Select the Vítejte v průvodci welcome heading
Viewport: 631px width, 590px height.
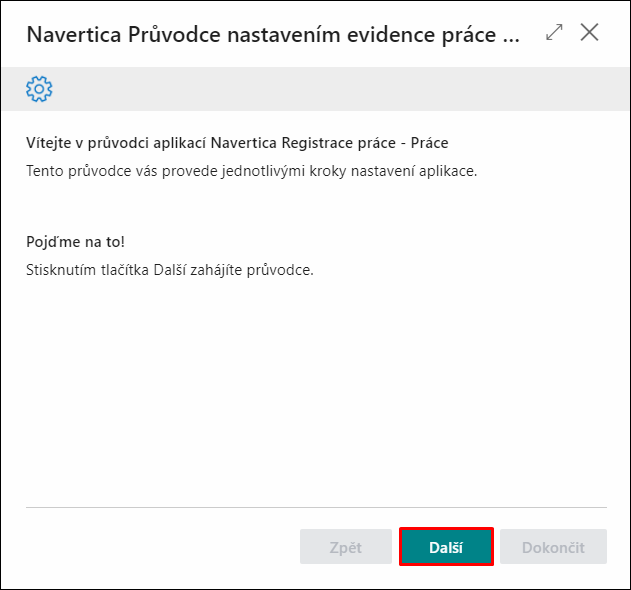point(237,143)
